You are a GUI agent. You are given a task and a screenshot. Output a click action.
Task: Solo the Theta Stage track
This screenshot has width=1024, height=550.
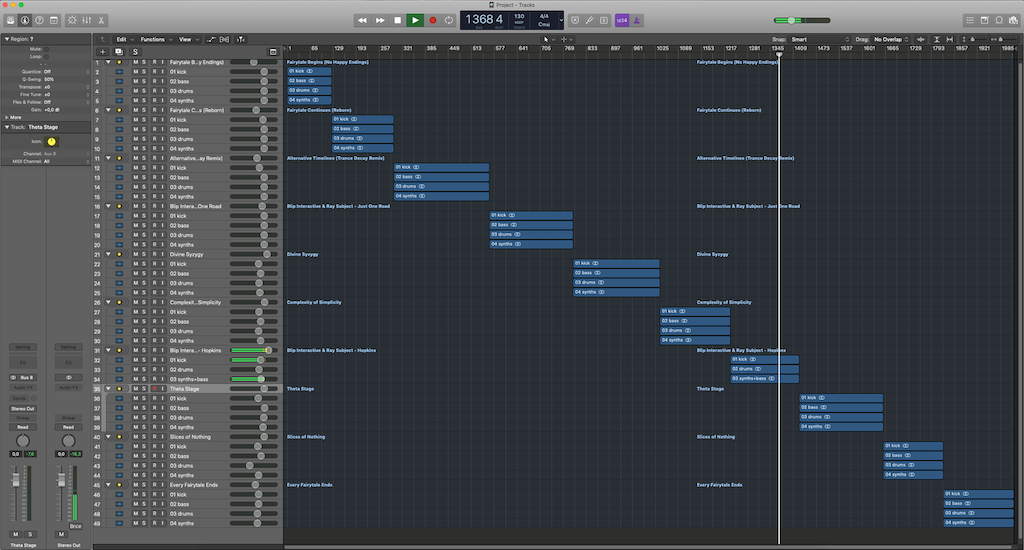(145, 389)
